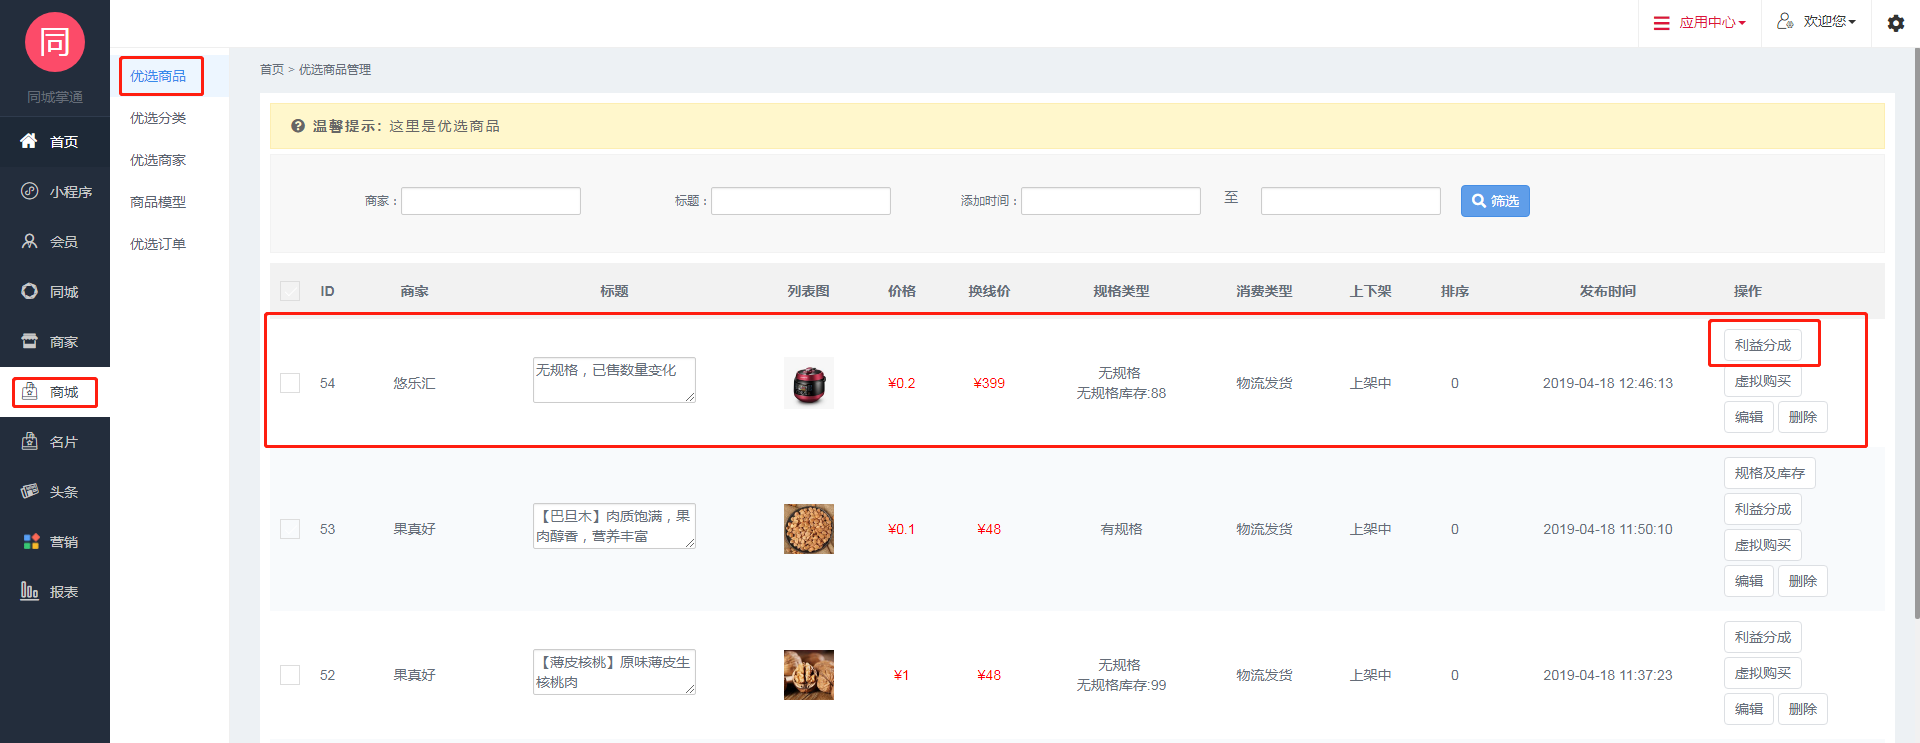Open the 优选分类 submenu item
The height and width of the screenshot is (743, 1920).
coord(169,118)
